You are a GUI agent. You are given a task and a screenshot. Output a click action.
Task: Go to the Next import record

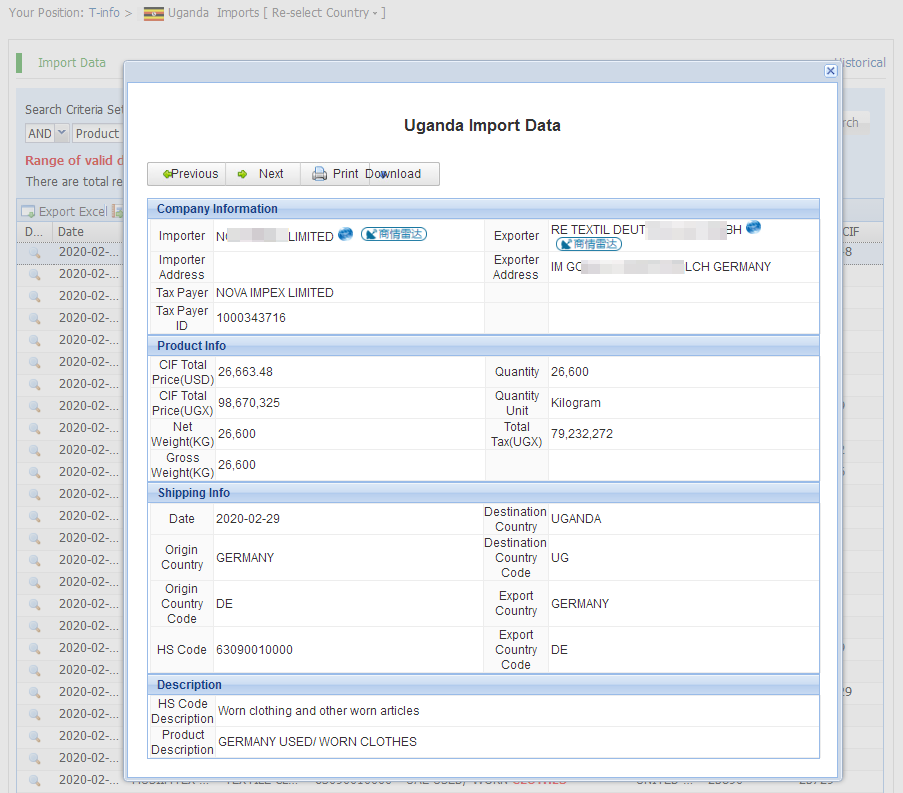262,174
